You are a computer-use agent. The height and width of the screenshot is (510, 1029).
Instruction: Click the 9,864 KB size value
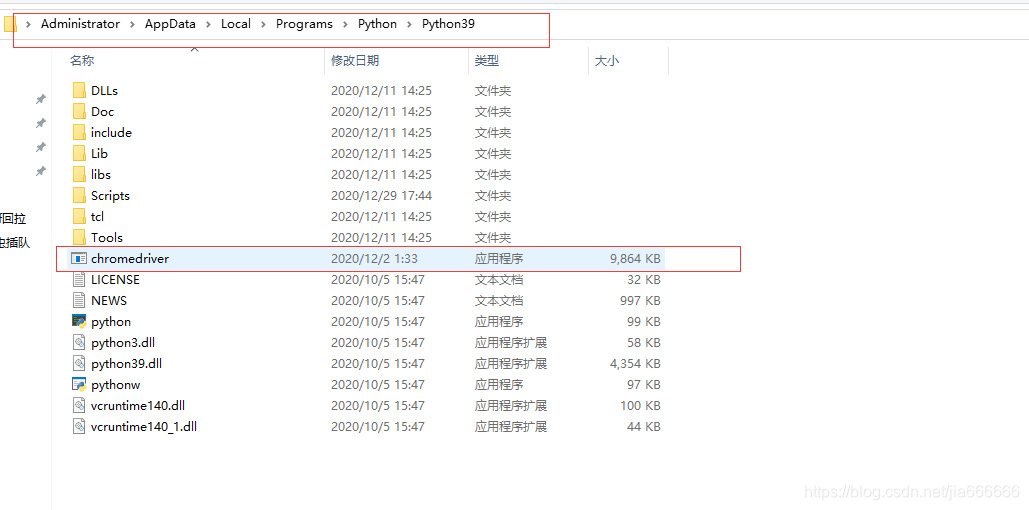[x=635, y=259]
